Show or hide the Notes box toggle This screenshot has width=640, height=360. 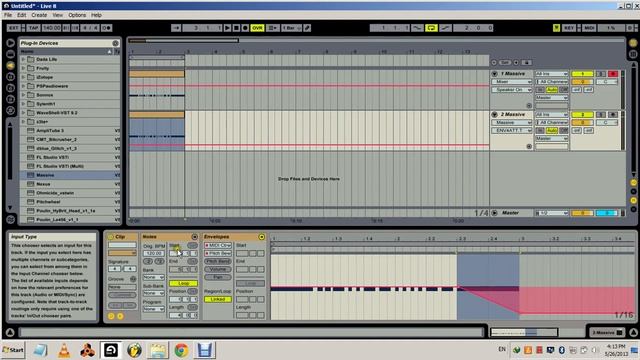pyautogui.click(x=195, y=237)
